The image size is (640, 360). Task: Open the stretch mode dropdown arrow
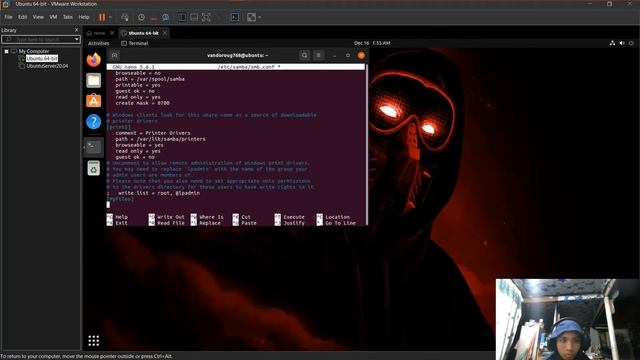coord(260,17)
